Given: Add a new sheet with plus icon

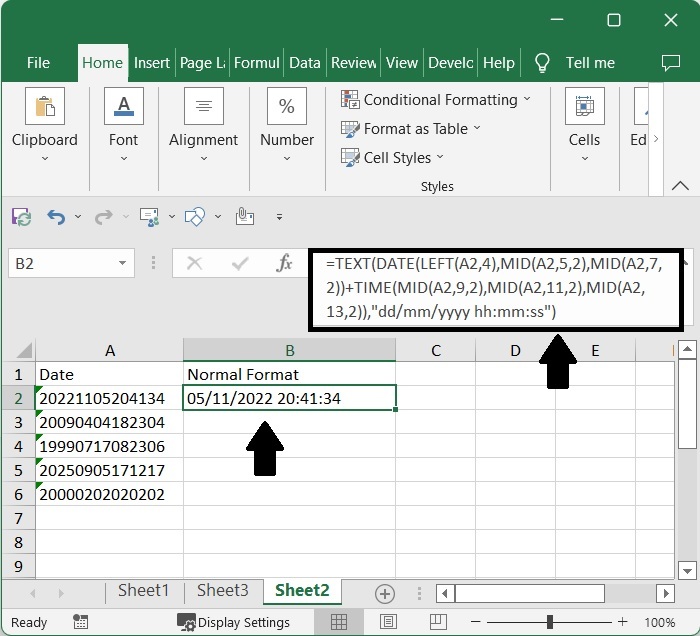Looking at the screenshot, I should pos(384,593).
